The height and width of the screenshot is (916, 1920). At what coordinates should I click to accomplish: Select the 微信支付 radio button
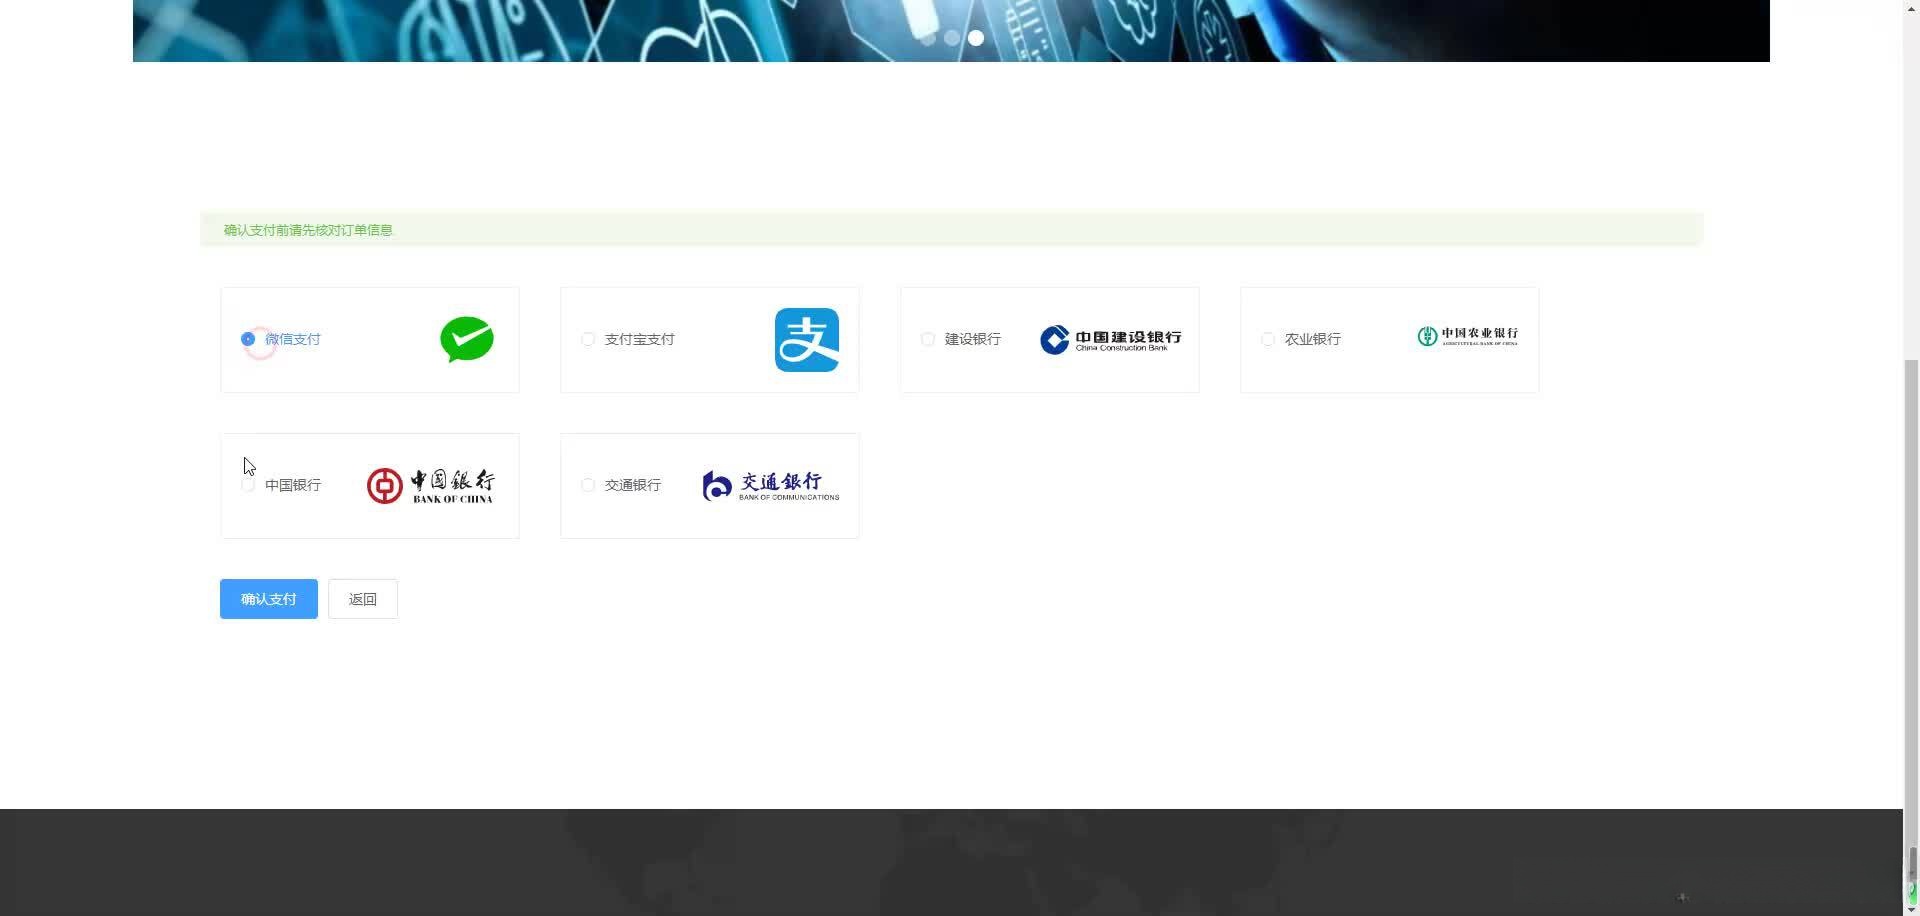pos(248,339)
